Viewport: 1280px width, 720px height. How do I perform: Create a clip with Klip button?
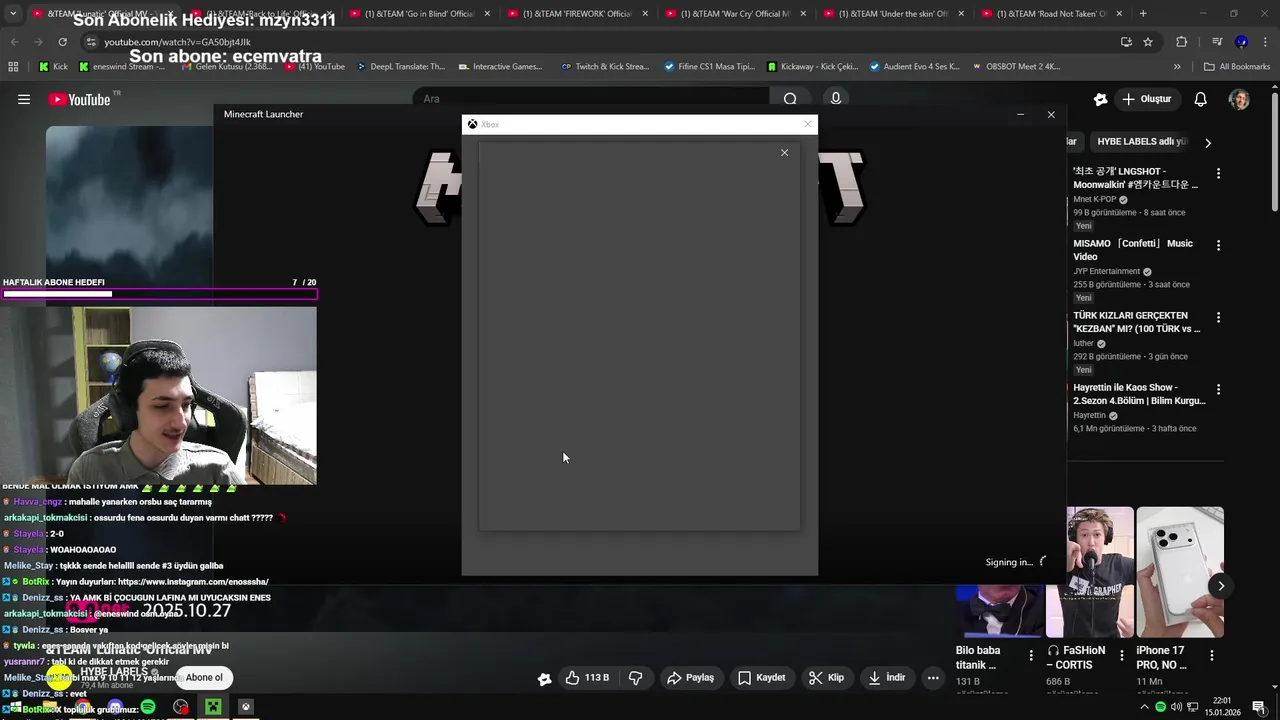[826, 678]
